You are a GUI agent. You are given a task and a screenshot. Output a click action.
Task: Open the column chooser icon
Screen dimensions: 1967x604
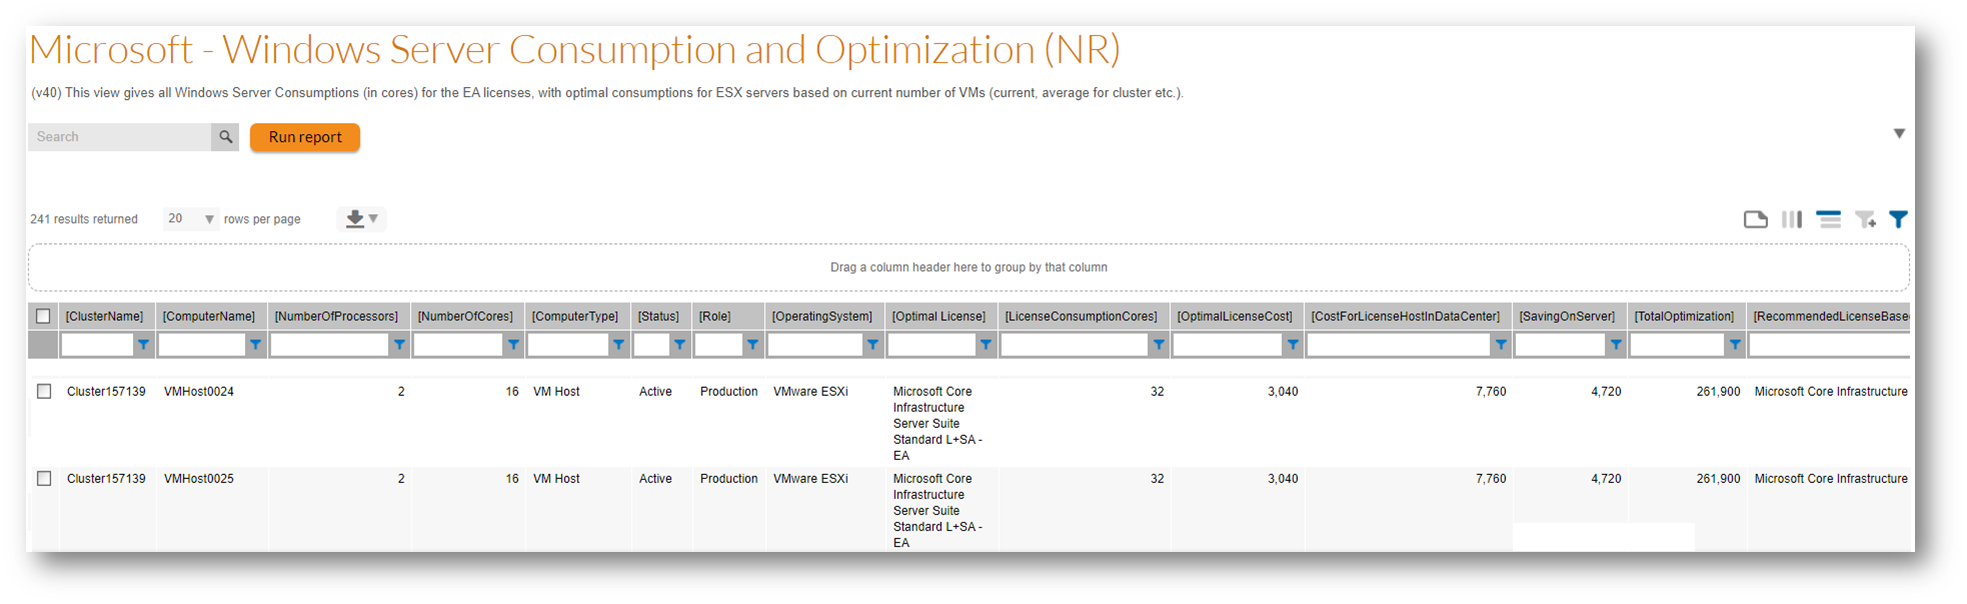1792,219
